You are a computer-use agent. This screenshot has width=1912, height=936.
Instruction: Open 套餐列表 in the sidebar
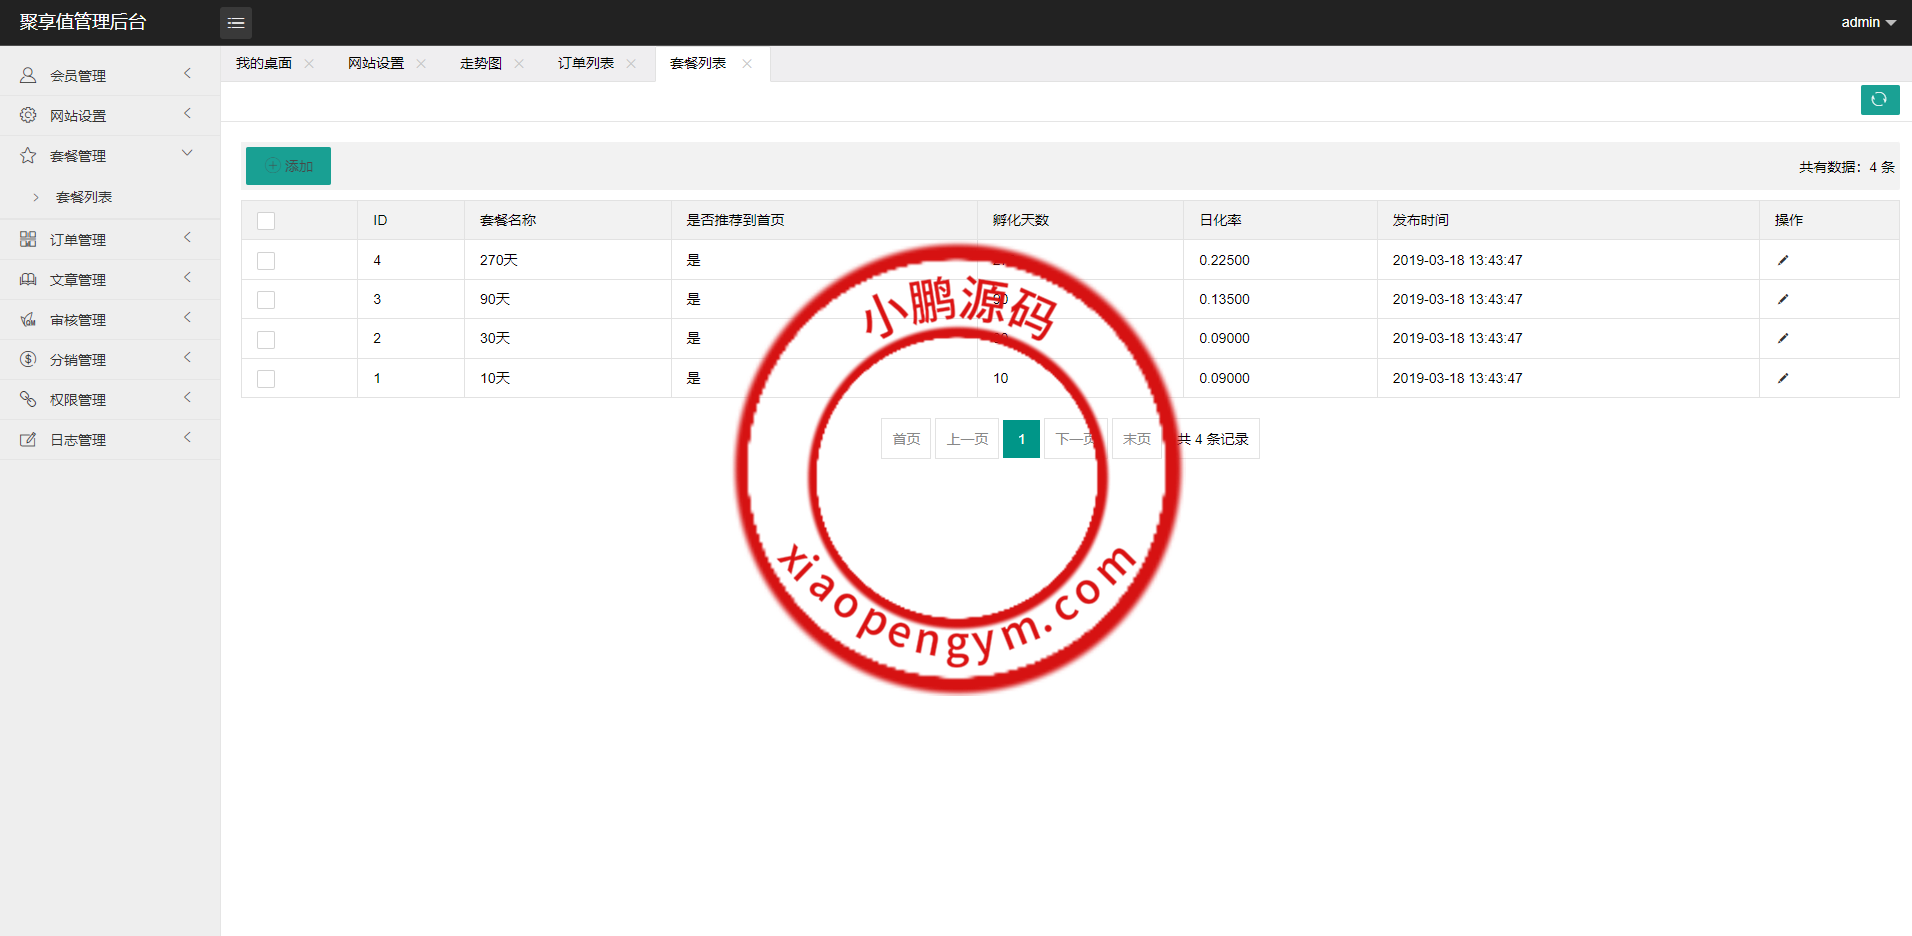click(x=84, y=198)
